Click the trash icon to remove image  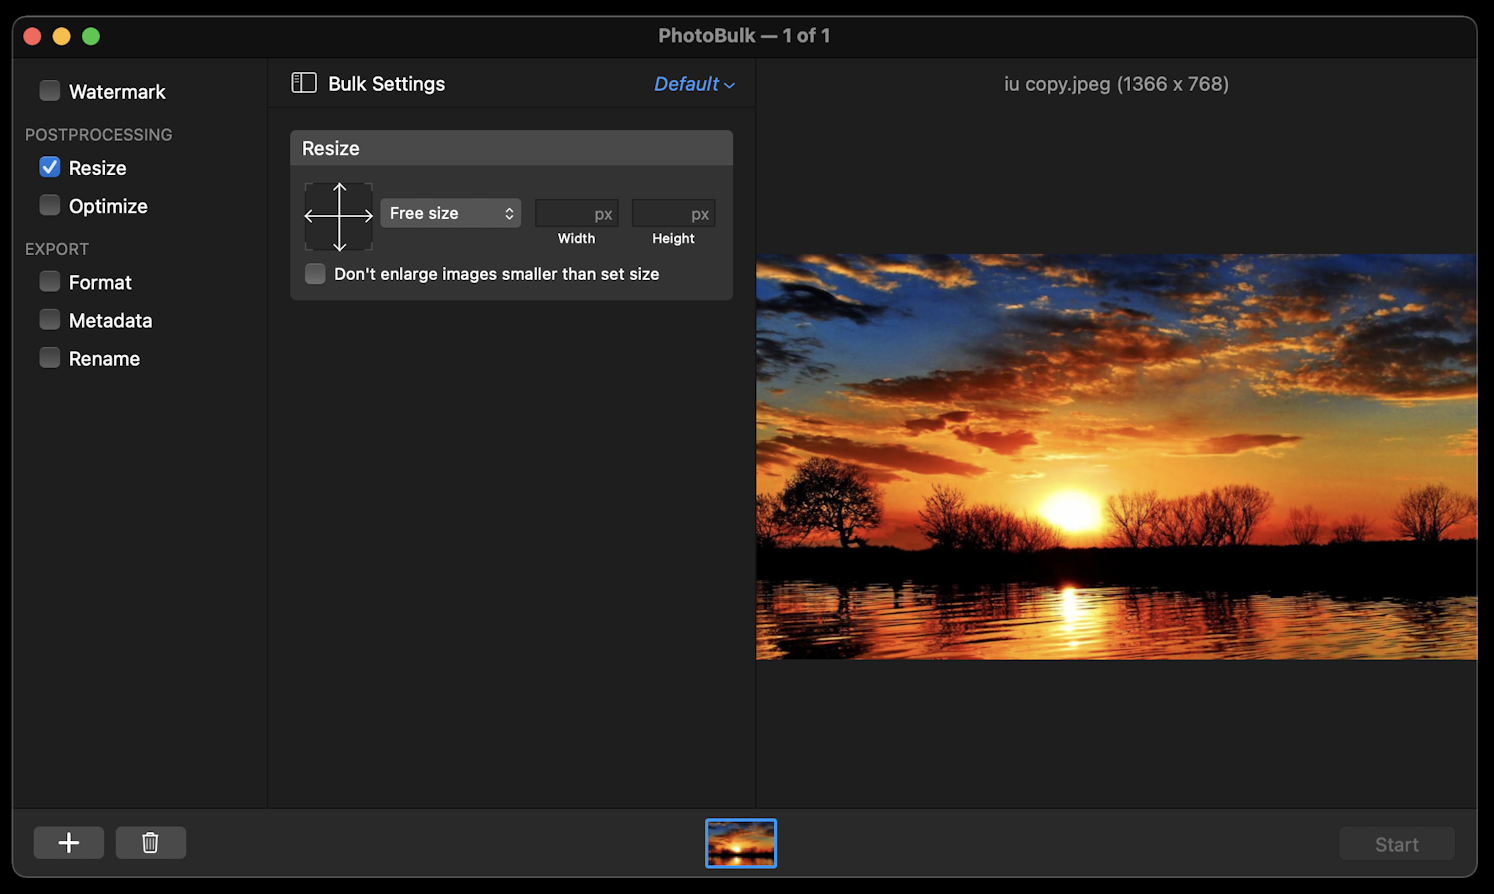(150, 842)
